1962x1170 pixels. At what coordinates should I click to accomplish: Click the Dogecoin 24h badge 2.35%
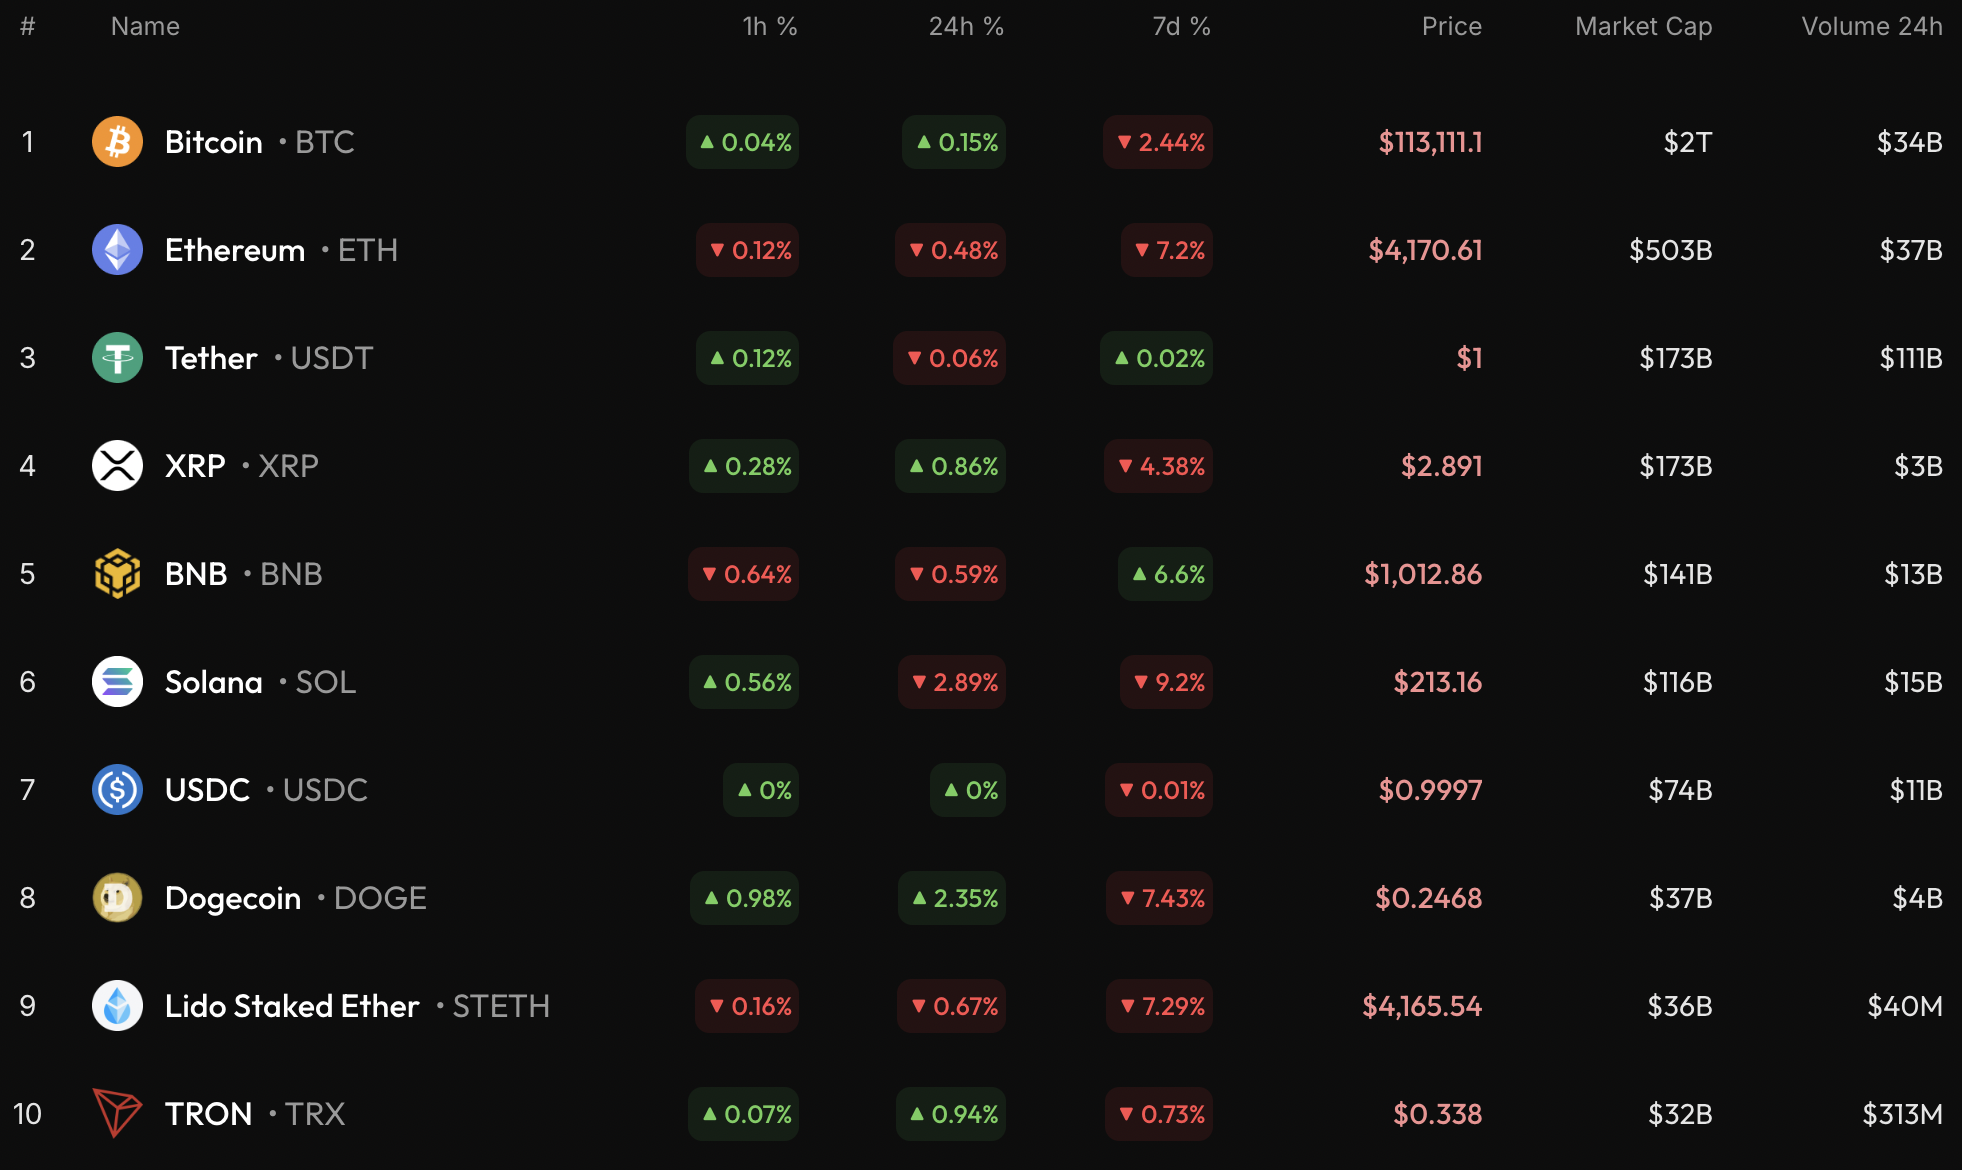tap(952, 898)
